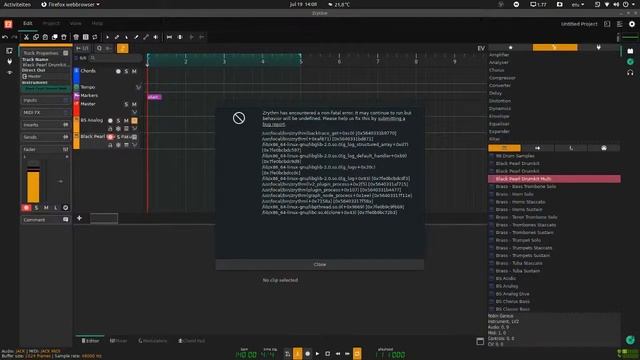Expand the Tempo track lanes

138,87
